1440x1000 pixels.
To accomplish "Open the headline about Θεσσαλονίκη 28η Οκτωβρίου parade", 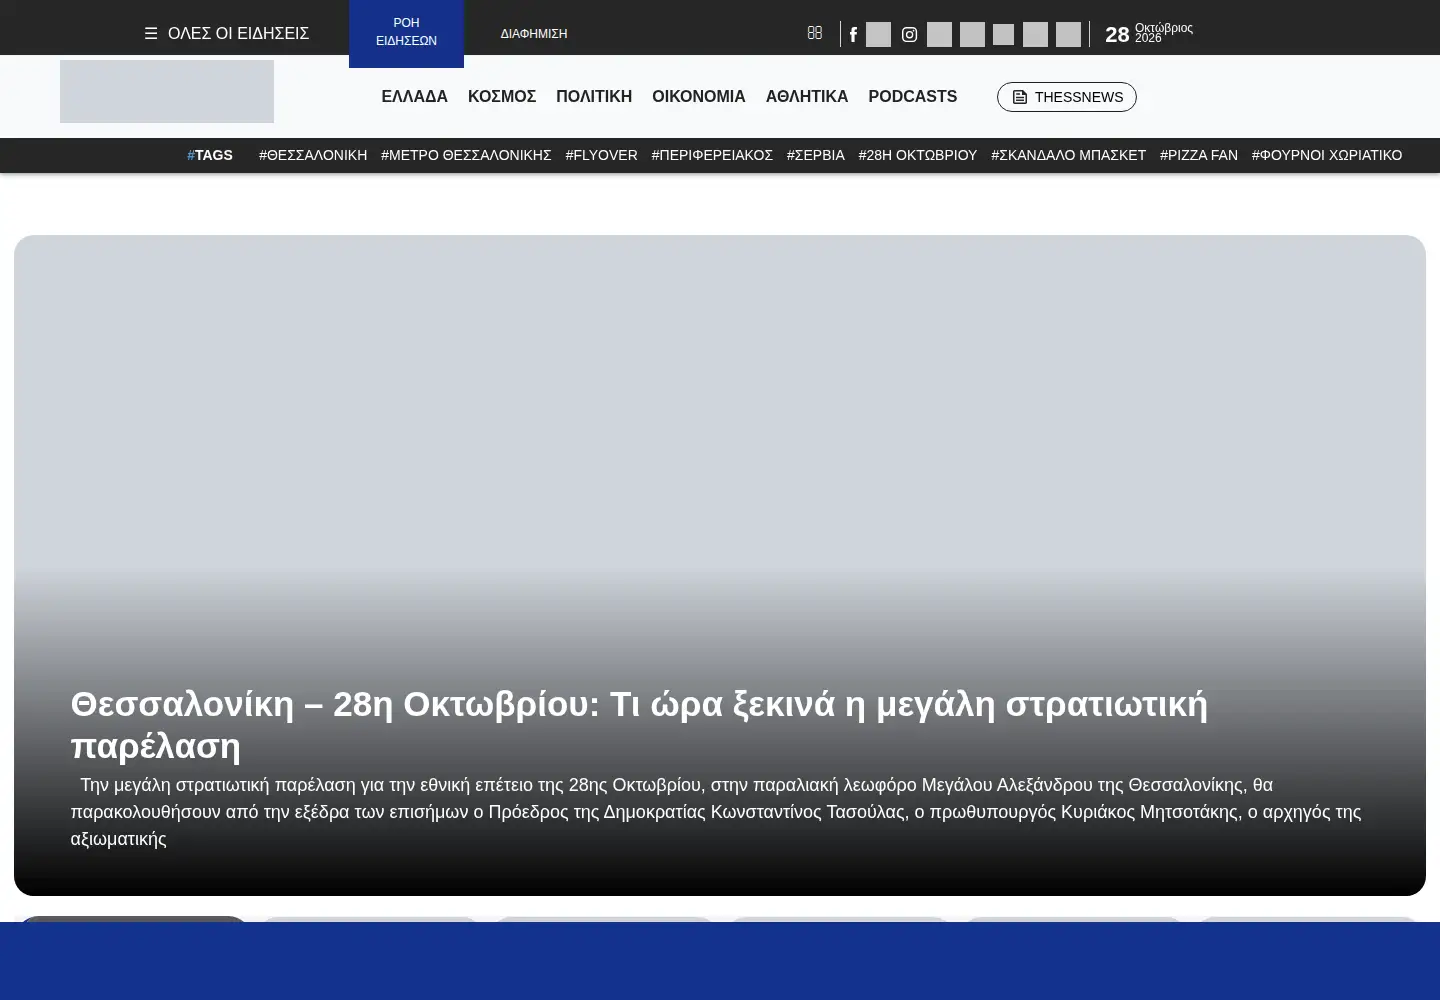I will coord(639,725).
